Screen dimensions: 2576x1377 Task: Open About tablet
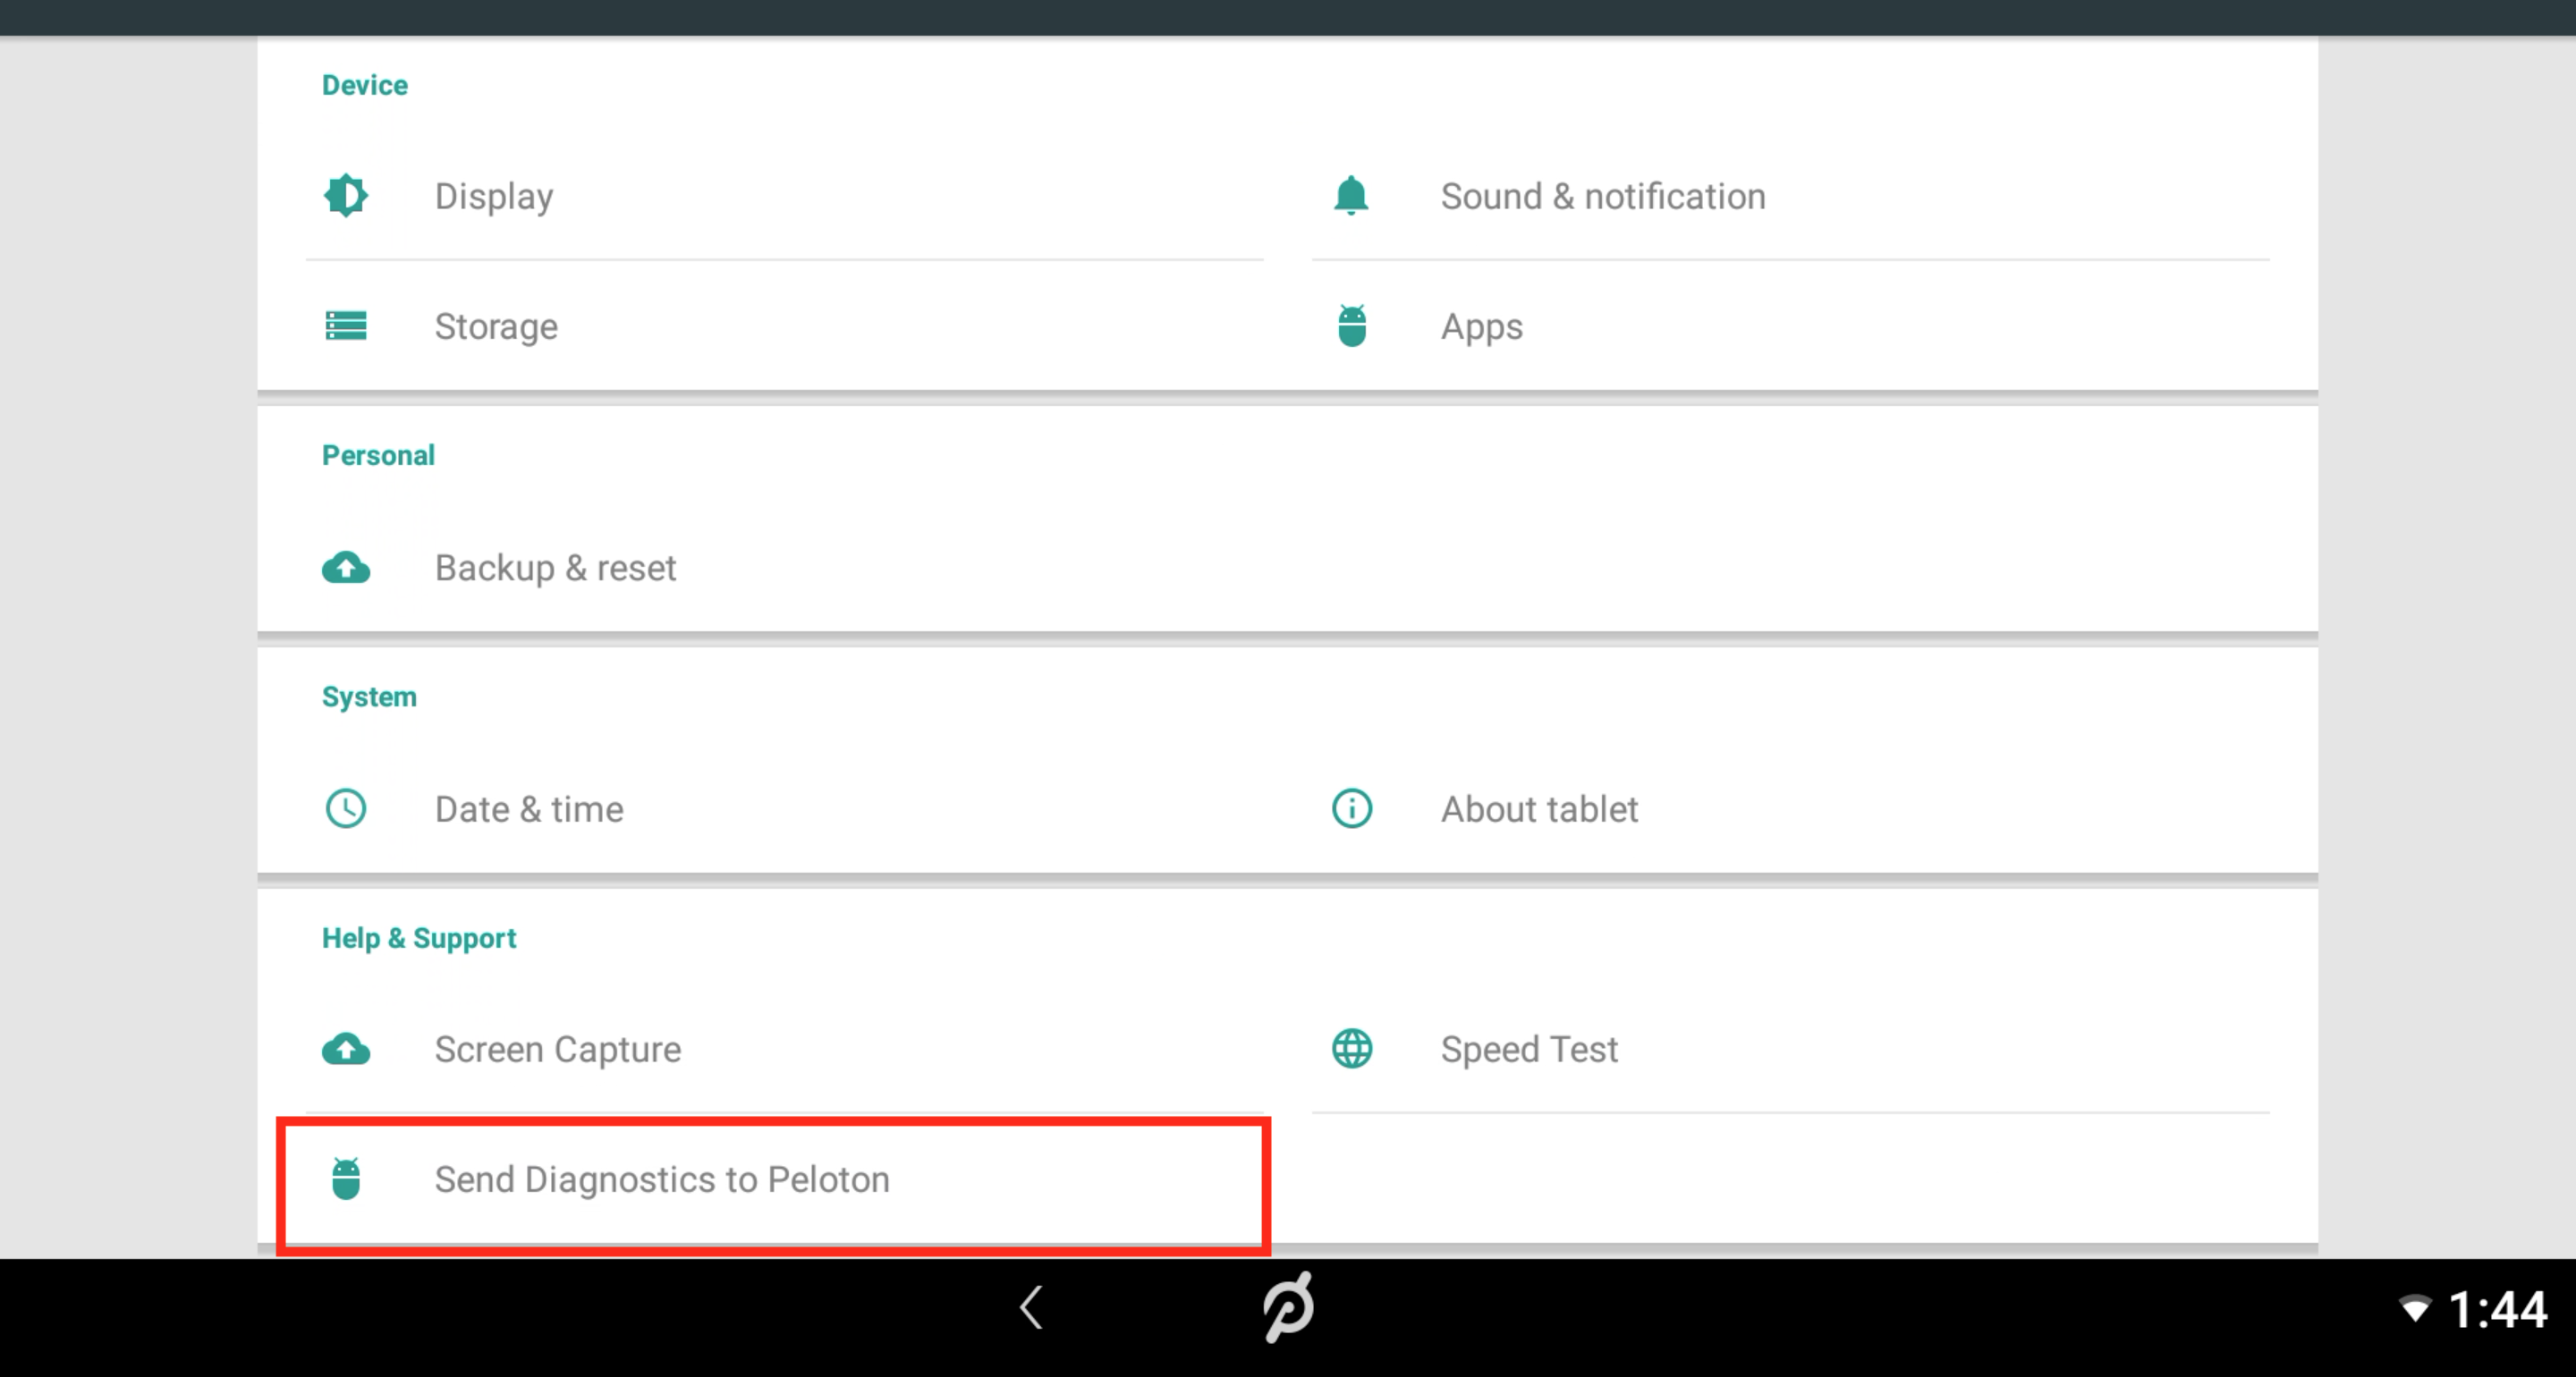point(1791,808)
